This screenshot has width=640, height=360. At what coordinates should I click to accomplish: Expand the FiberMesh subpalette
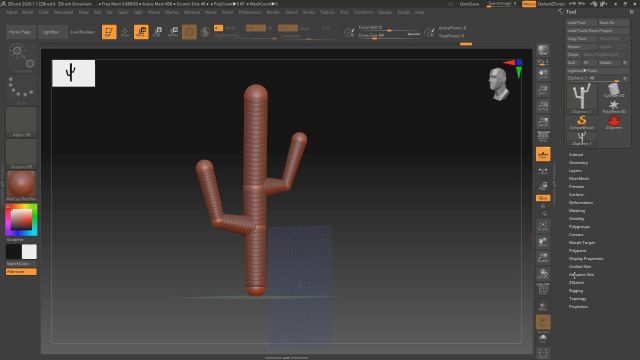(x=579, y=178)
